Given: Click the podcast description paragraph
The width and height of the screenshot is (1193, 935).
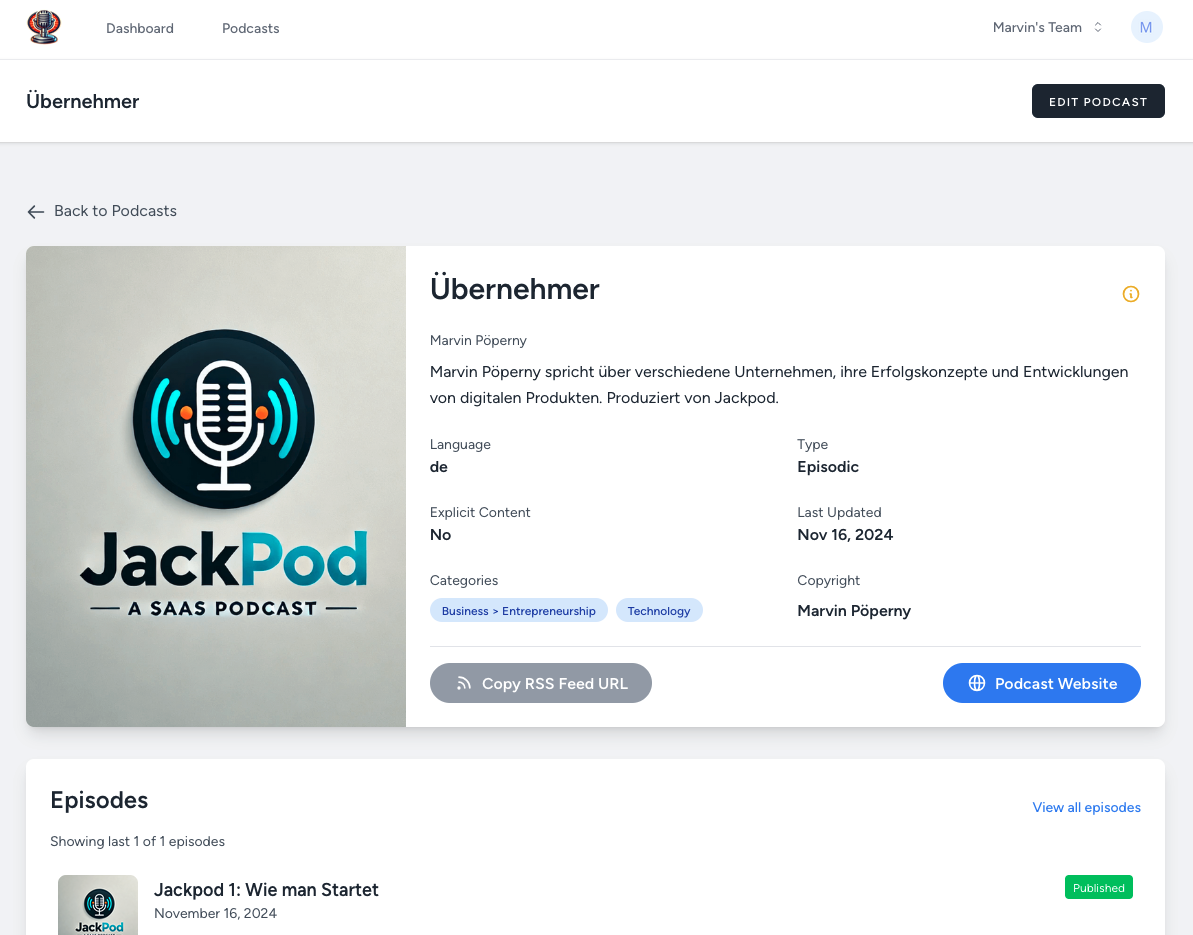Looking at the screenshot, I should (x=778, y=384).
